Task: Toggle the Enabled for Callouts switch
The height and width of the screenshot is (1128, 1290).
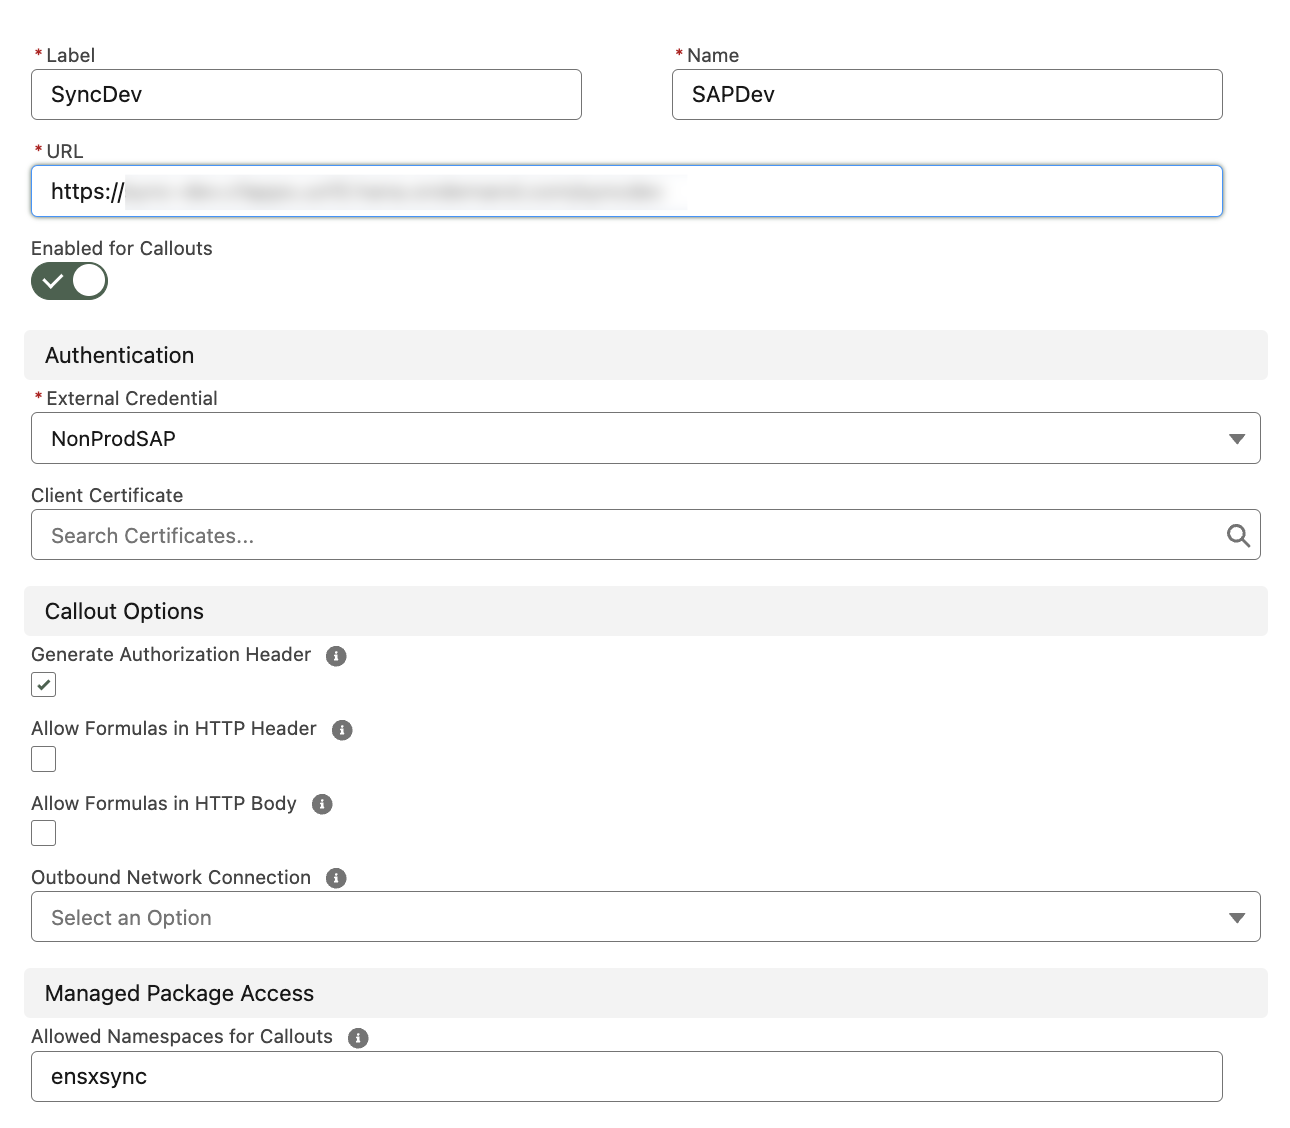Action: 69,281
